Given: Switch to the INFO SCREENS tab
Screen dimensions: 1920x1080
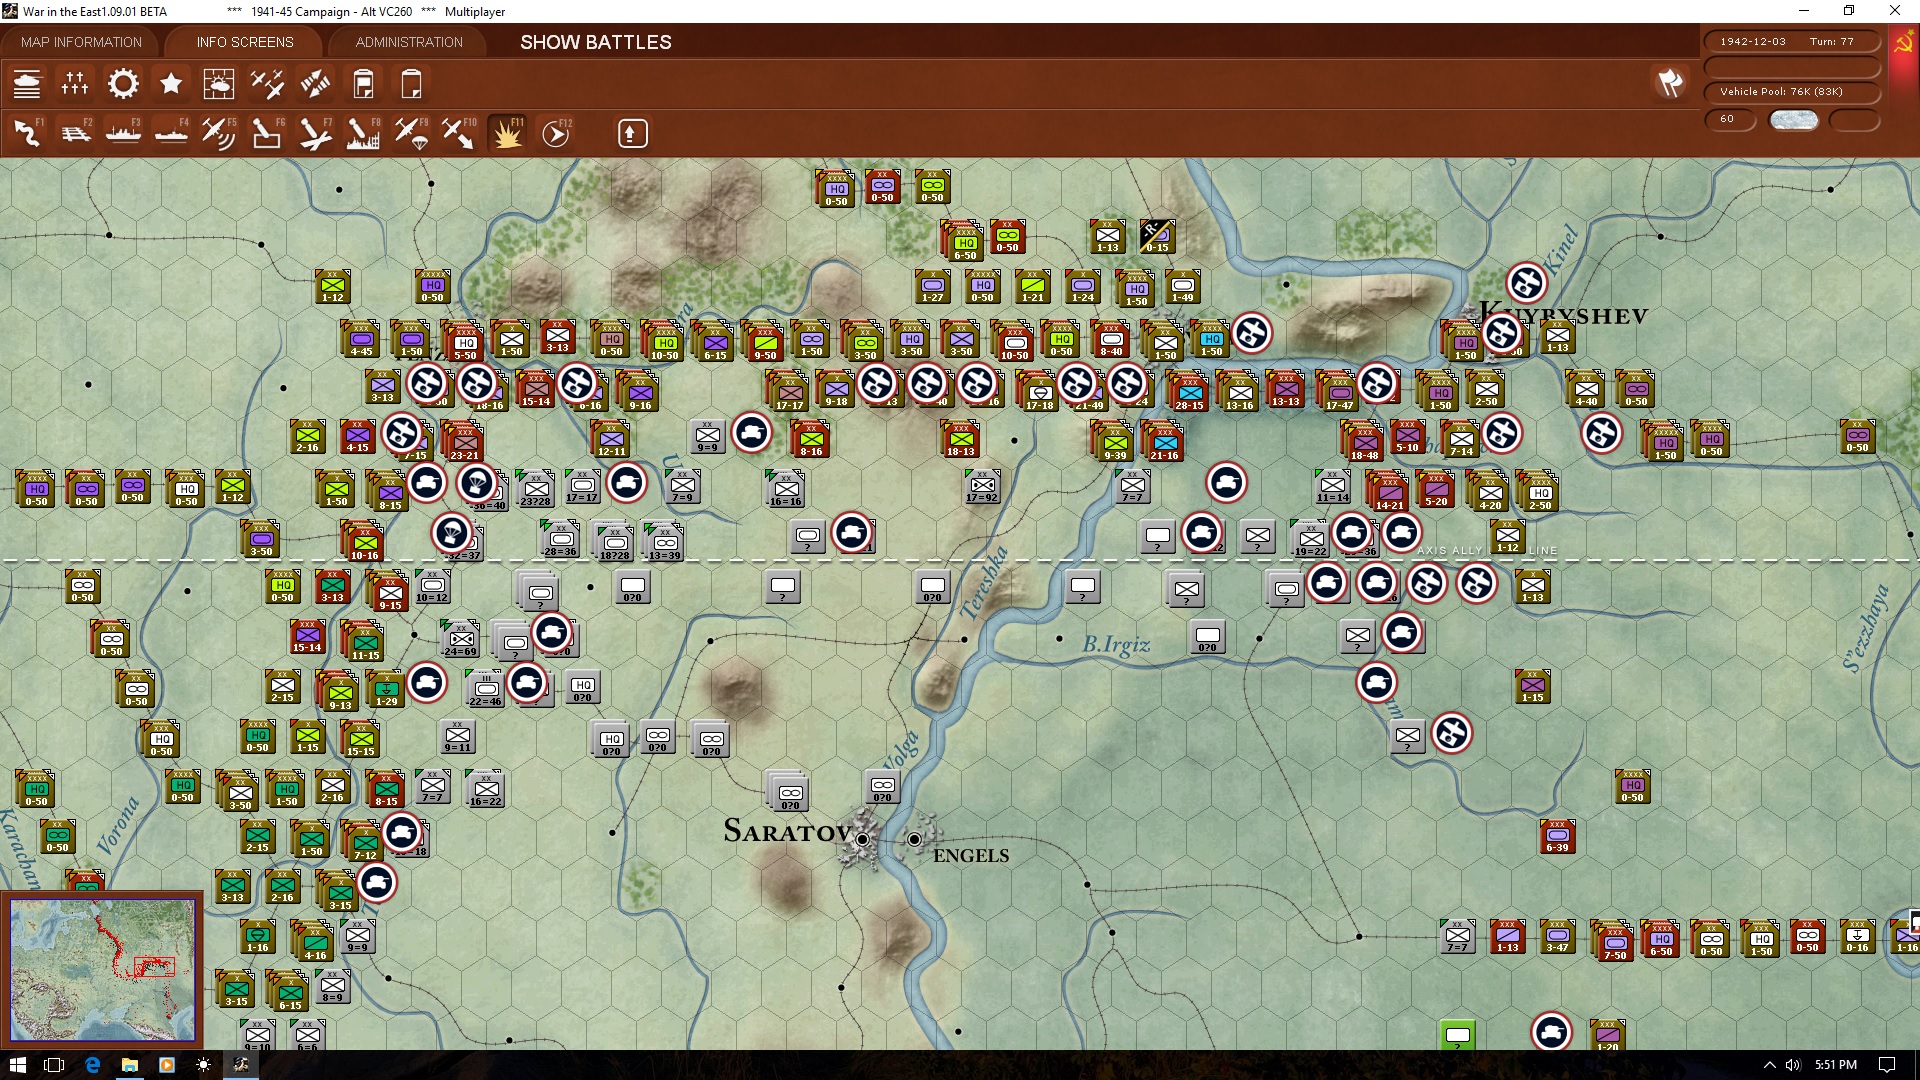Looking at the screenshot, I should tap(245, 42).
